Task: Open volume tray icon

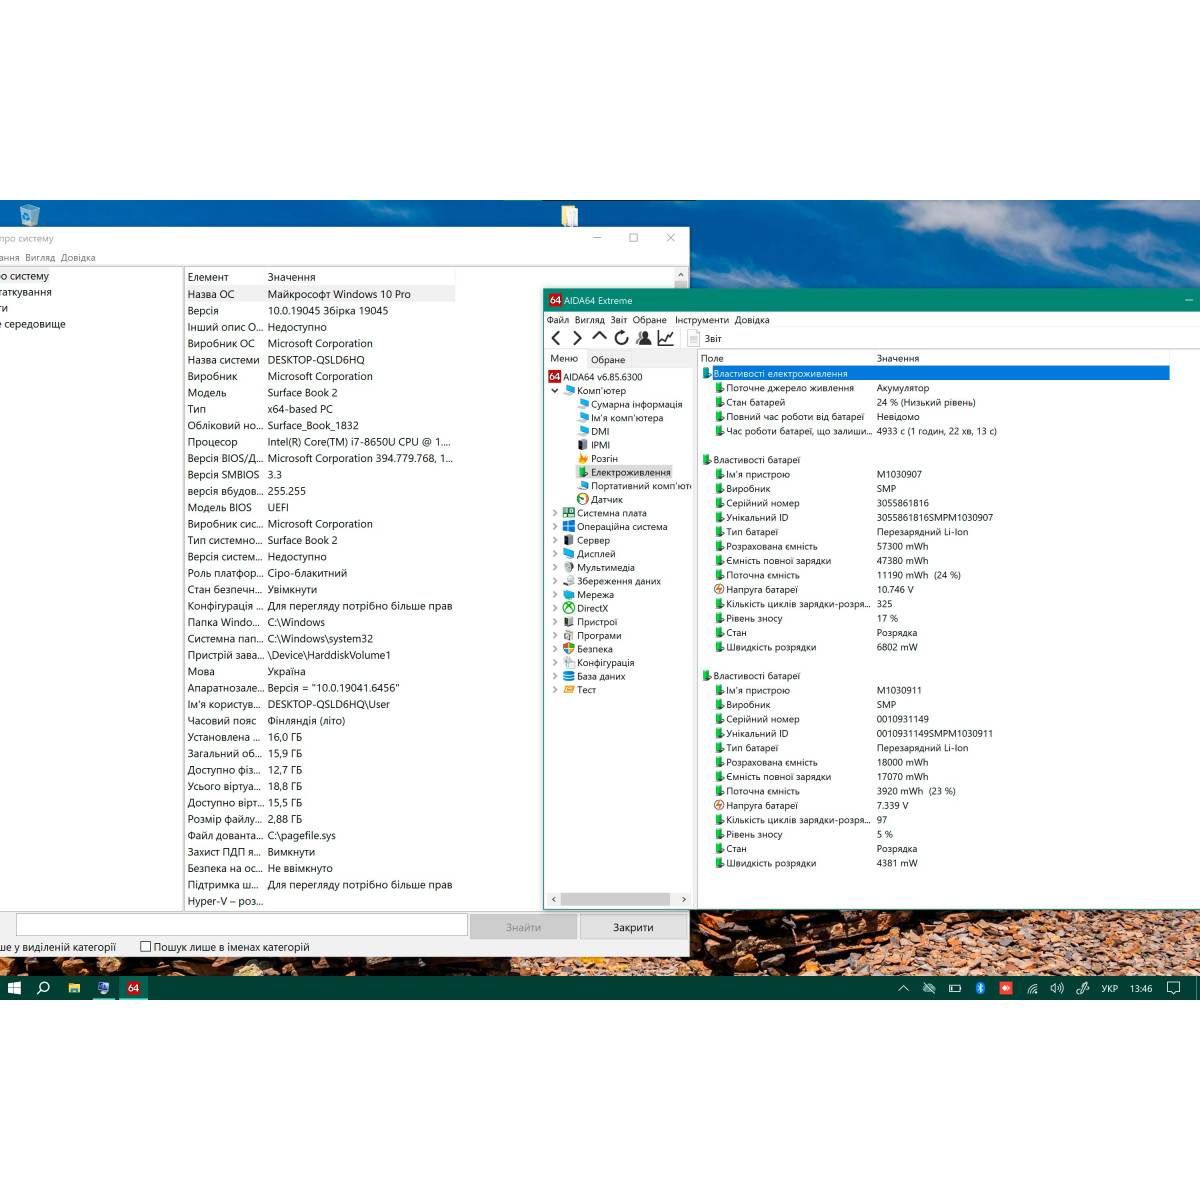Action: tap(1057, 988)
